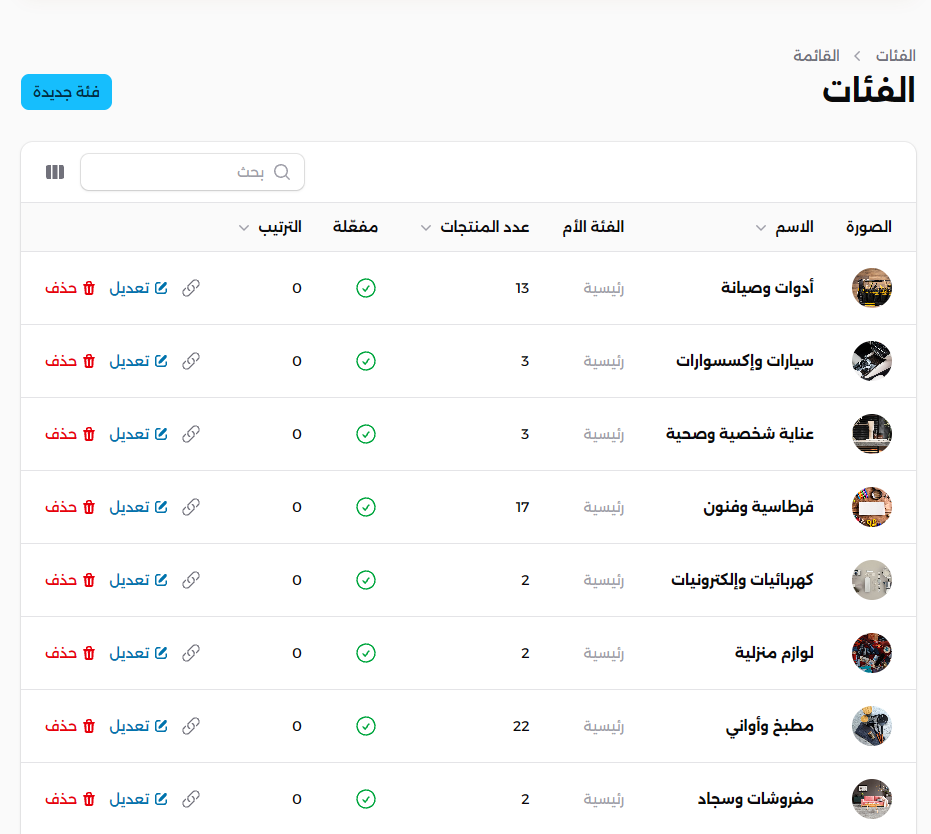Edit (تعديل) the عناية شخصية وصحية category
Image resolution: width=931 pixels, height=834 pixels.
(x=138, y=434)
